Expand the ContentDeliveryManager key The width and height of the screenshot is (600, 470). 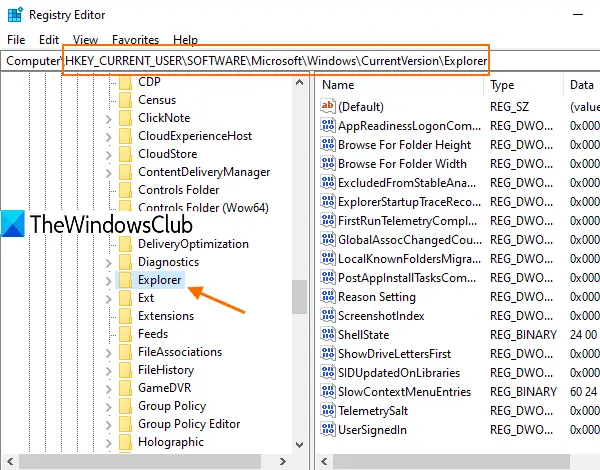[109, 173]
